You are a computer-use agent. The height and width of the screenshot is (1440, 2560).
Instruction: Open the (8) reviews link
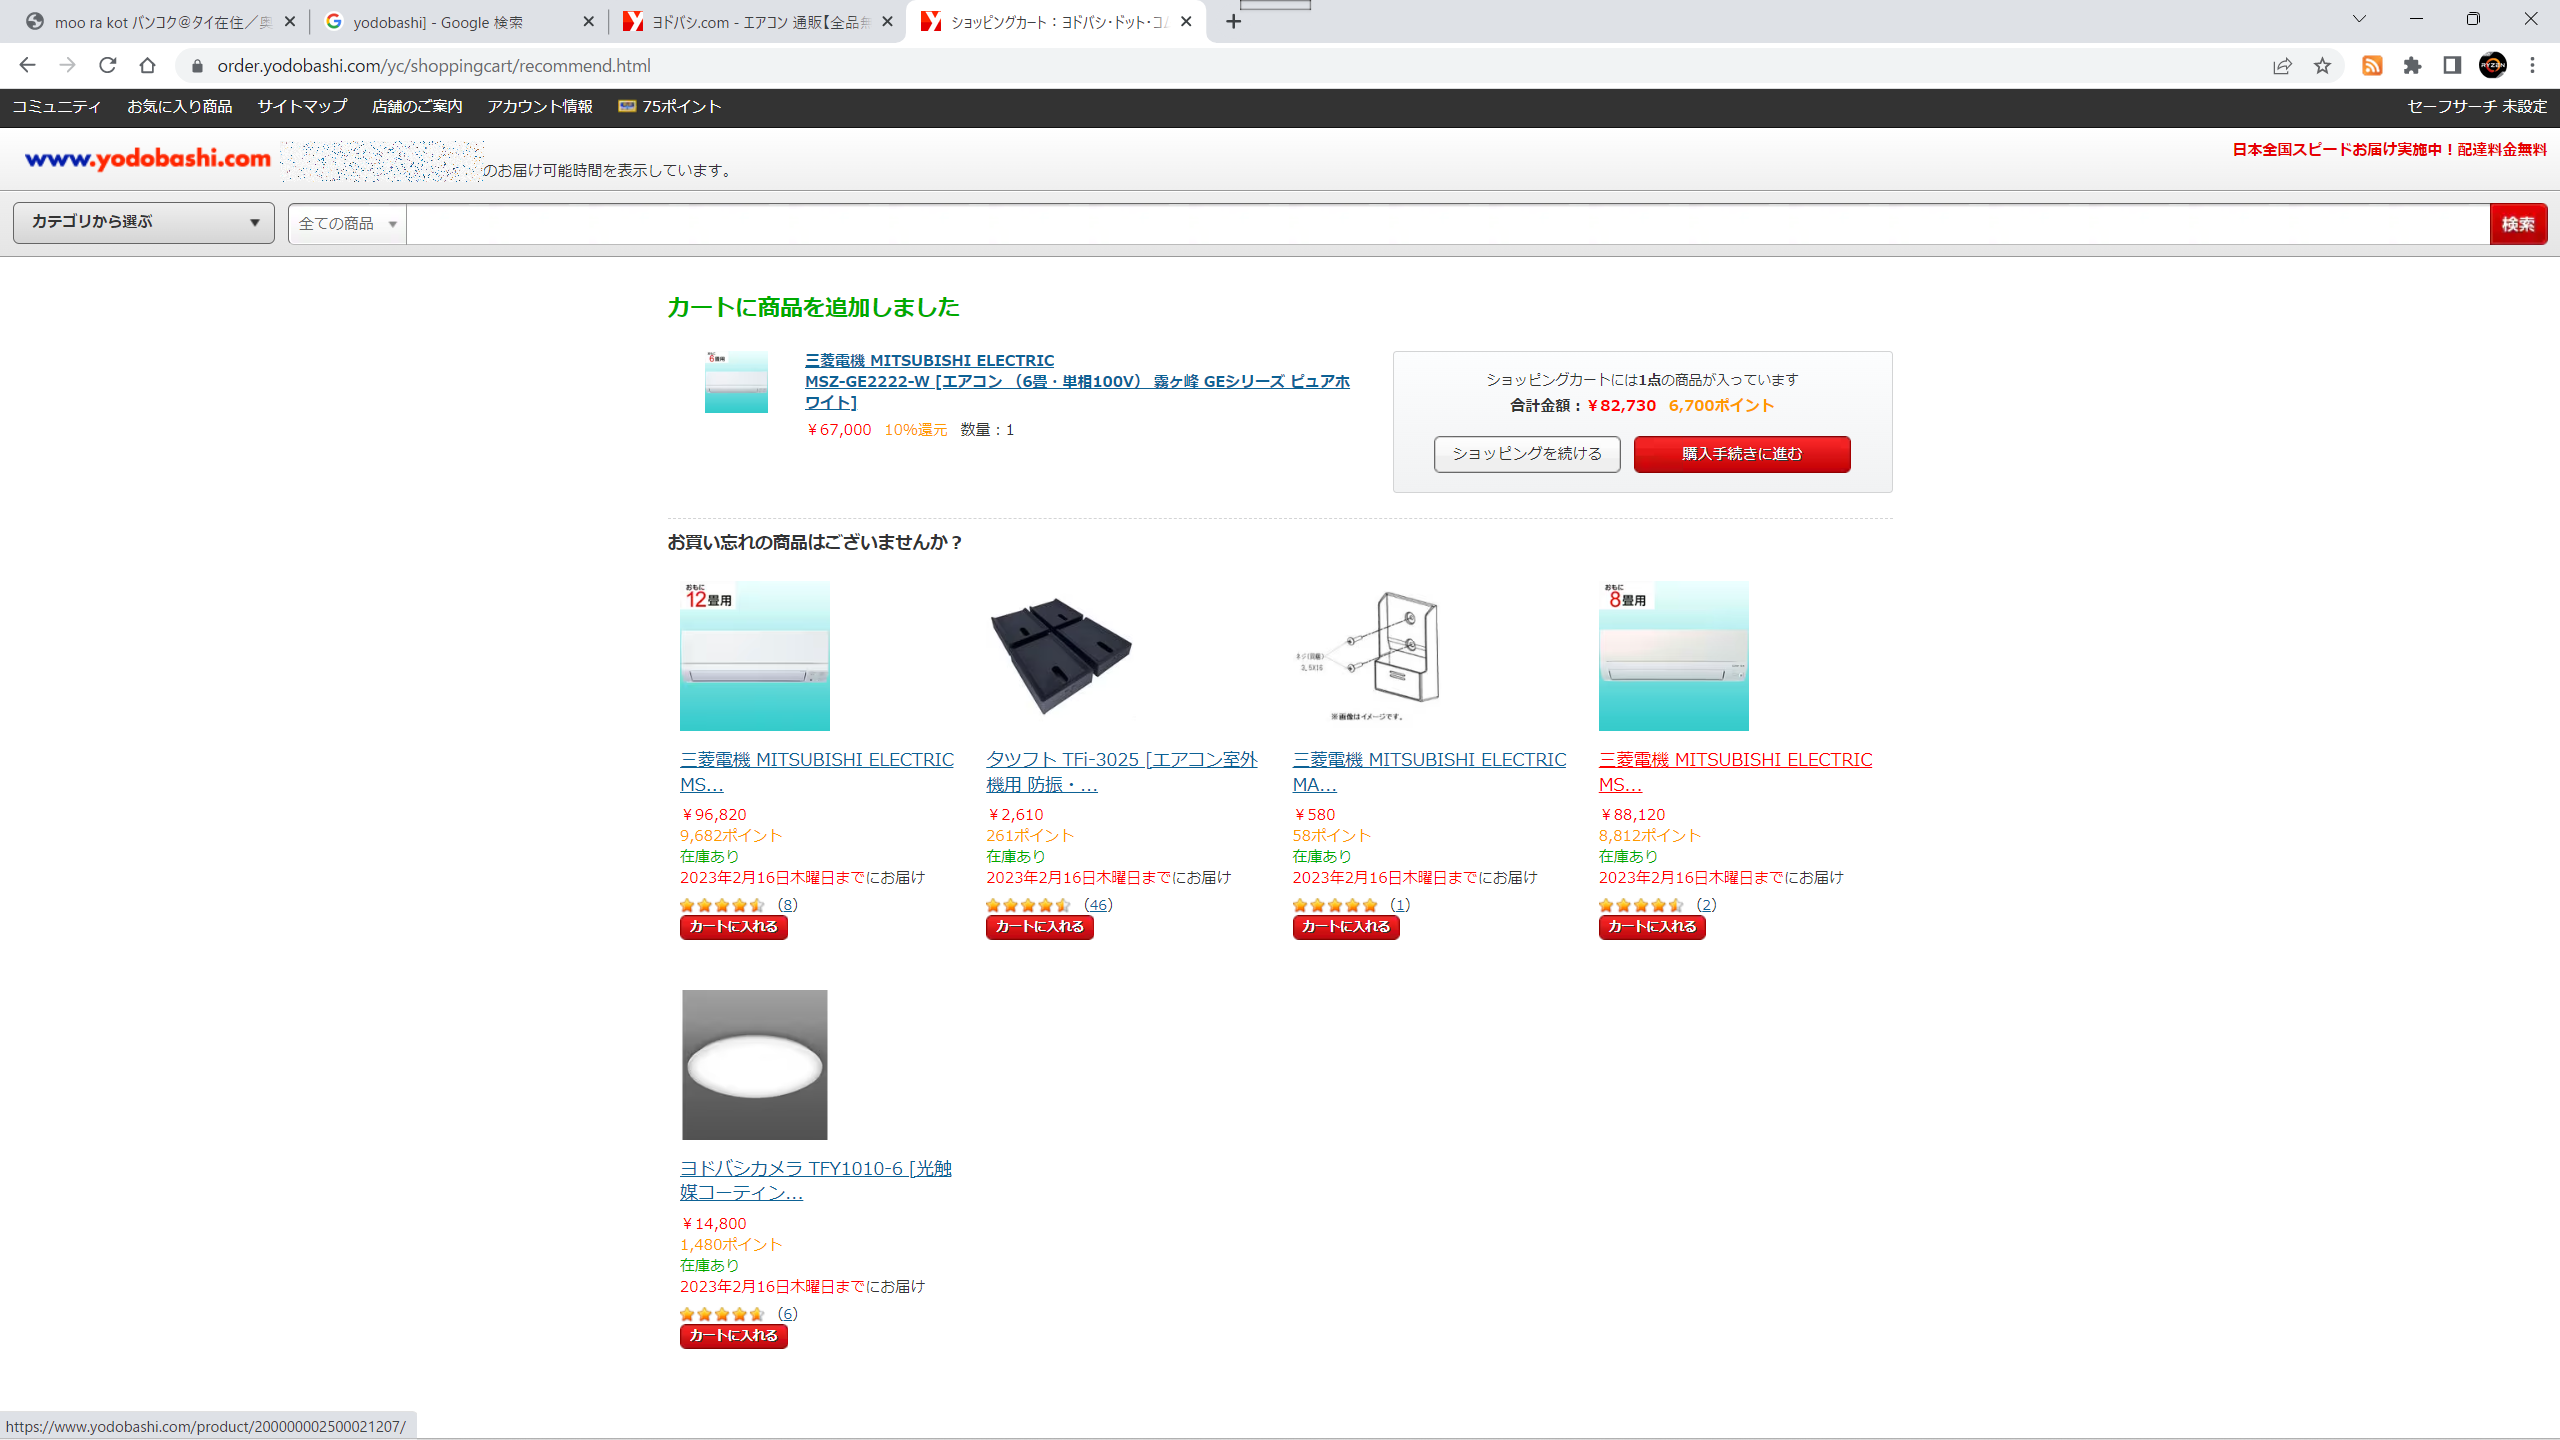[788, 905]
